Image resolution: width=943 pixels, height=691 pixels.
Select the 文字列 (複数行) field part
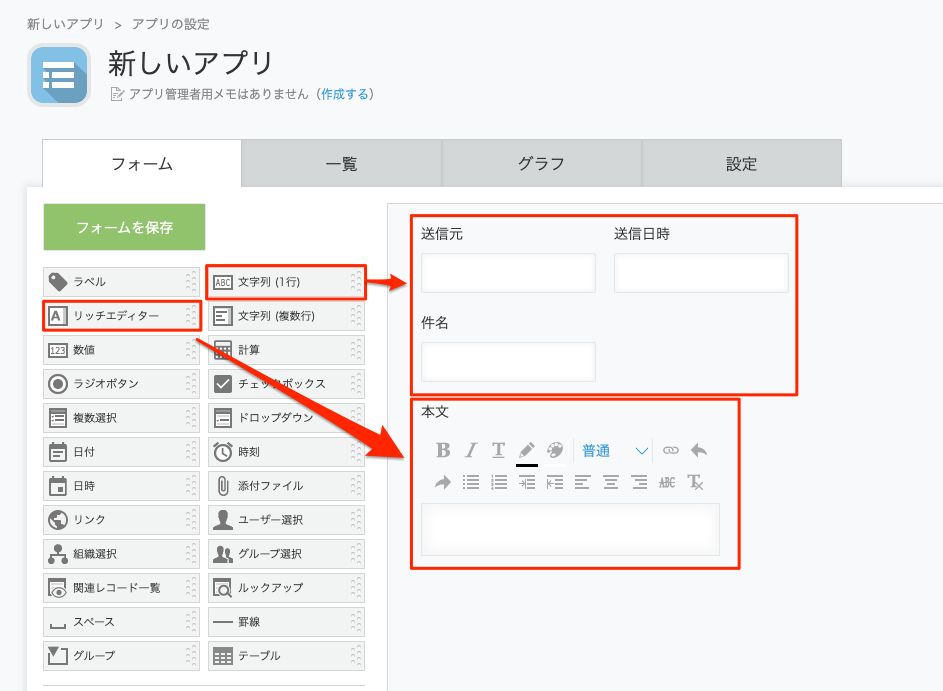[286, 316]
